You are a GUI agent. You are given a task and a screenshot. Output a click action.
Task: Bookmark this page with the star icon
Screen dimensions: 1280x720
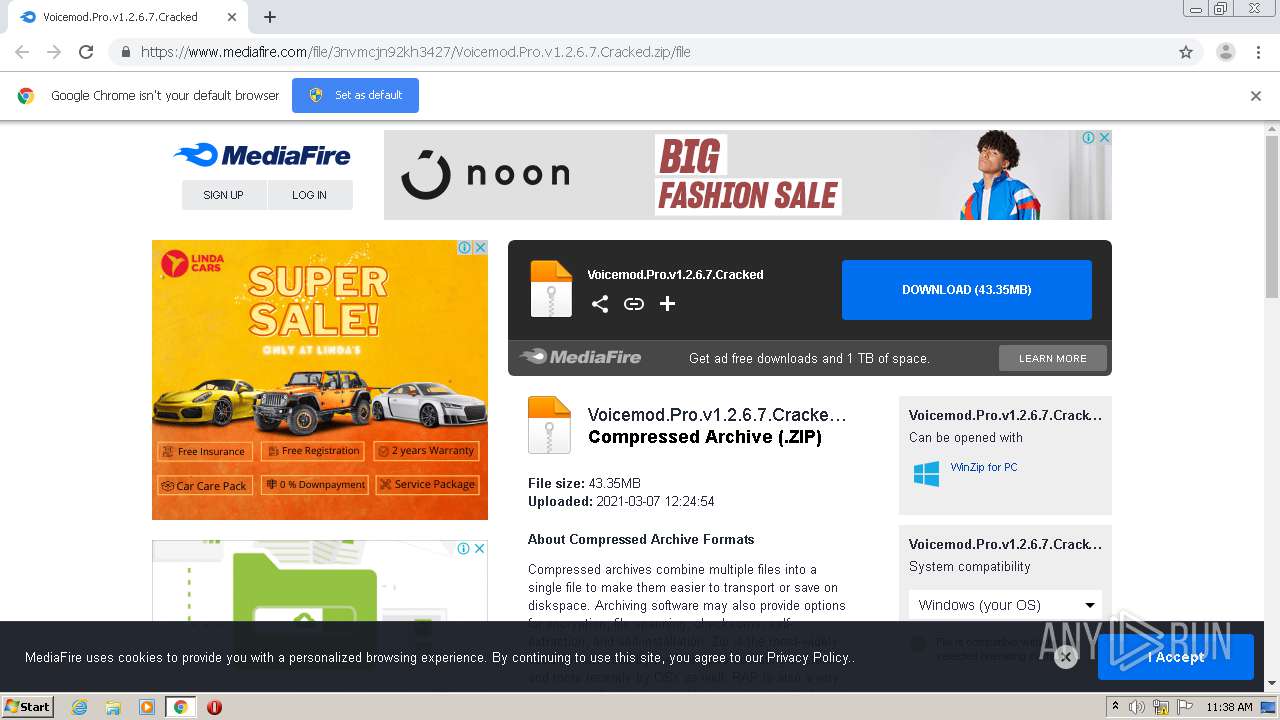tap(1186, 52)
